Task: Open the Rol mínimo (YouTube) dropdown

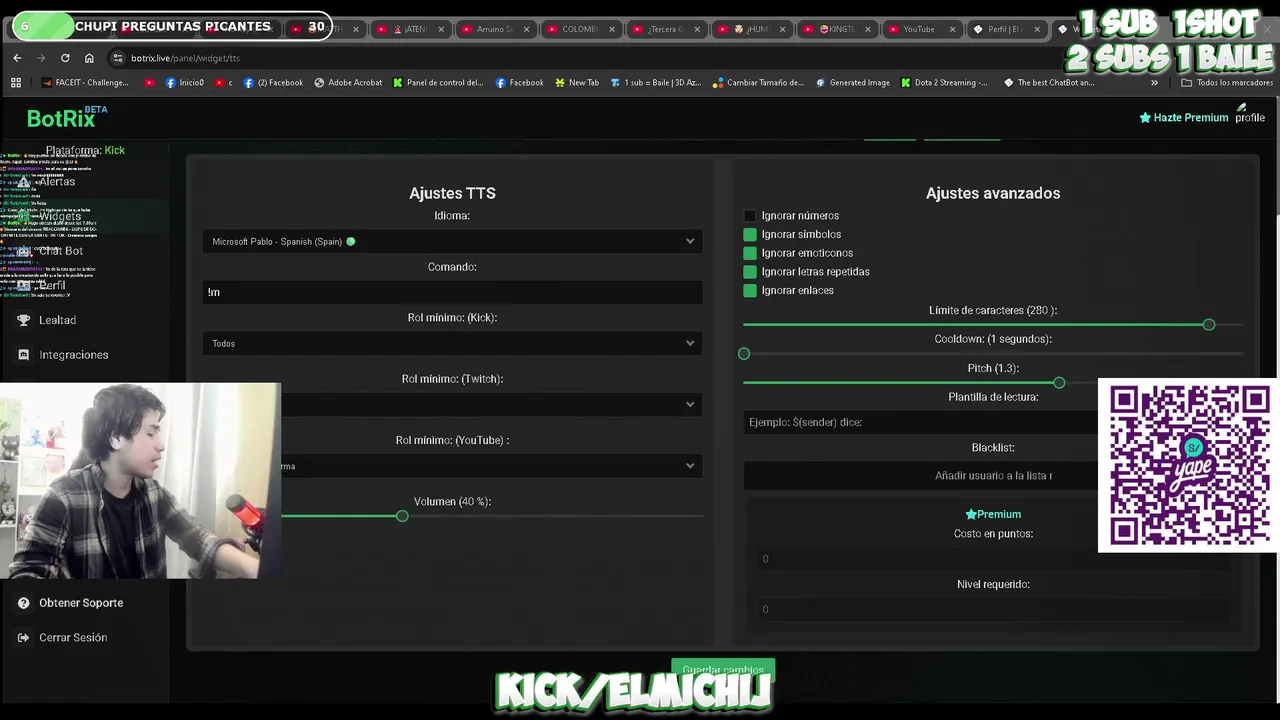Action: click(490, 466)
